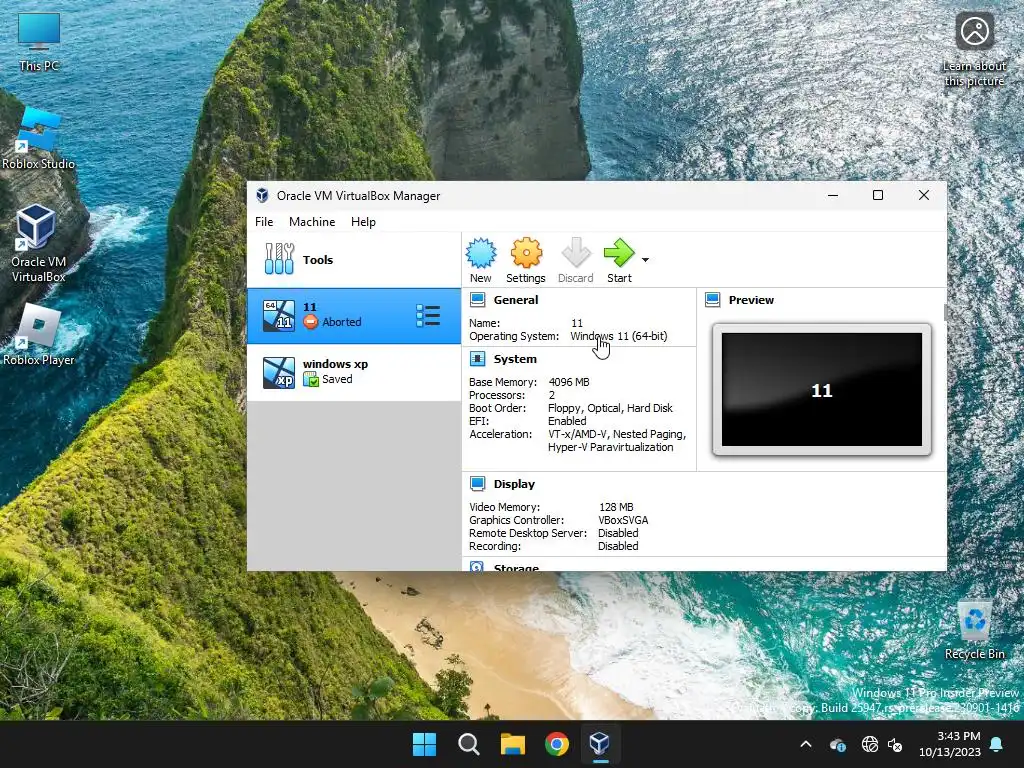
Task: Select the '11' virtual machine entry
Action: tap(354, 316)
